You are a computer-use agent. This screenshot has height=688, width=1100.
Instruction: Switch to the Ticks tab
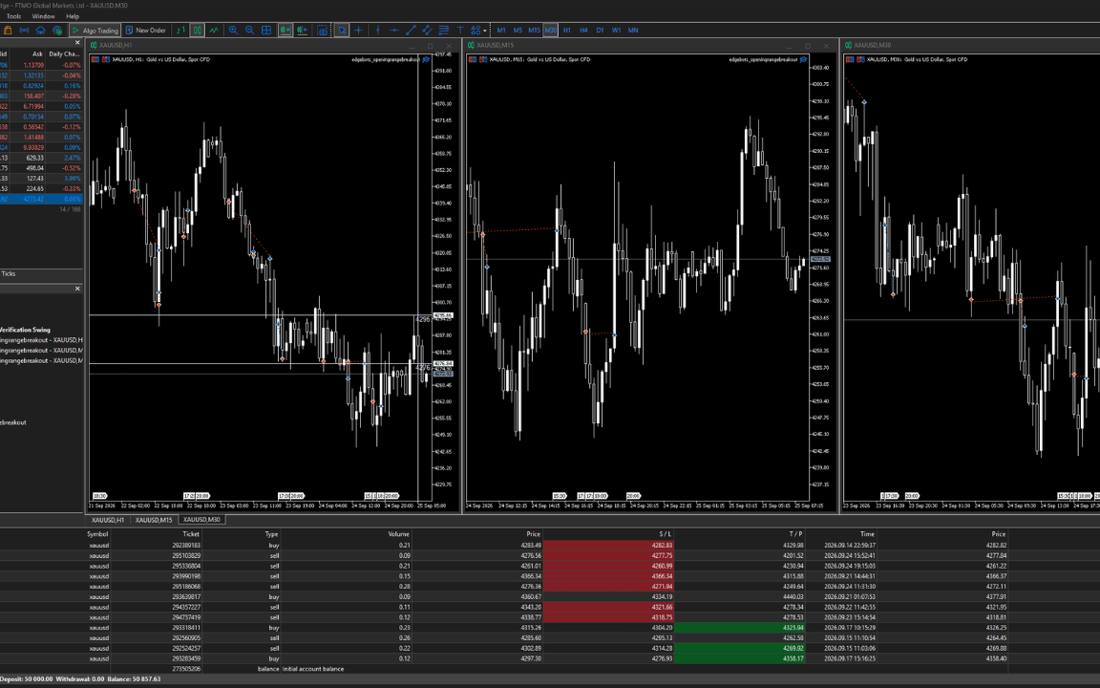(8, 274)
